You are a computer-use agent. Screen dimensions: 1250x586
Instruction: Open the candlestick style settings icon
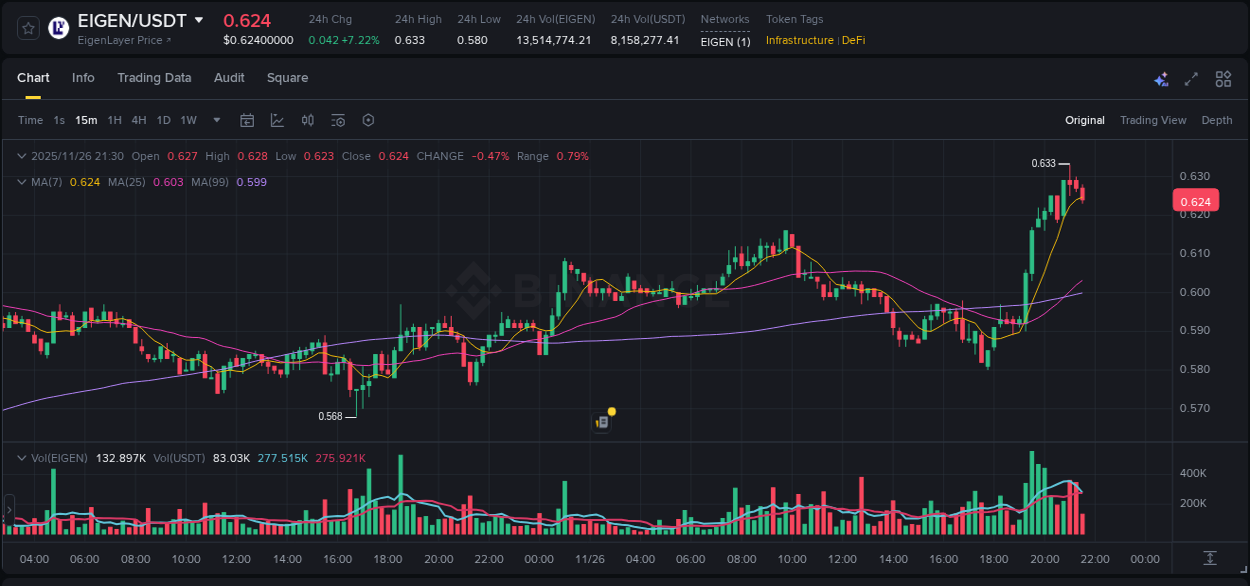(x=307, y=120)
